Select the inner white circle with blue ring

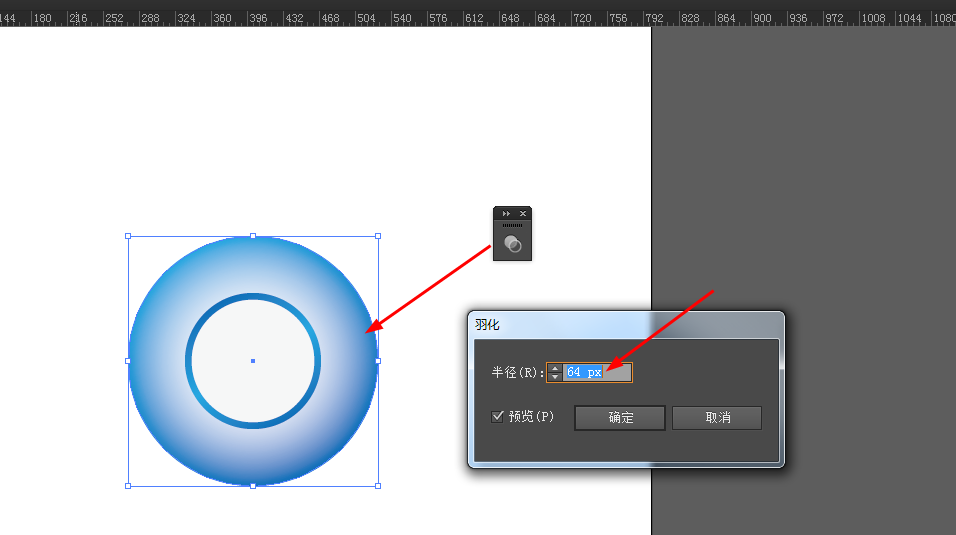click(x=253, y=361)
